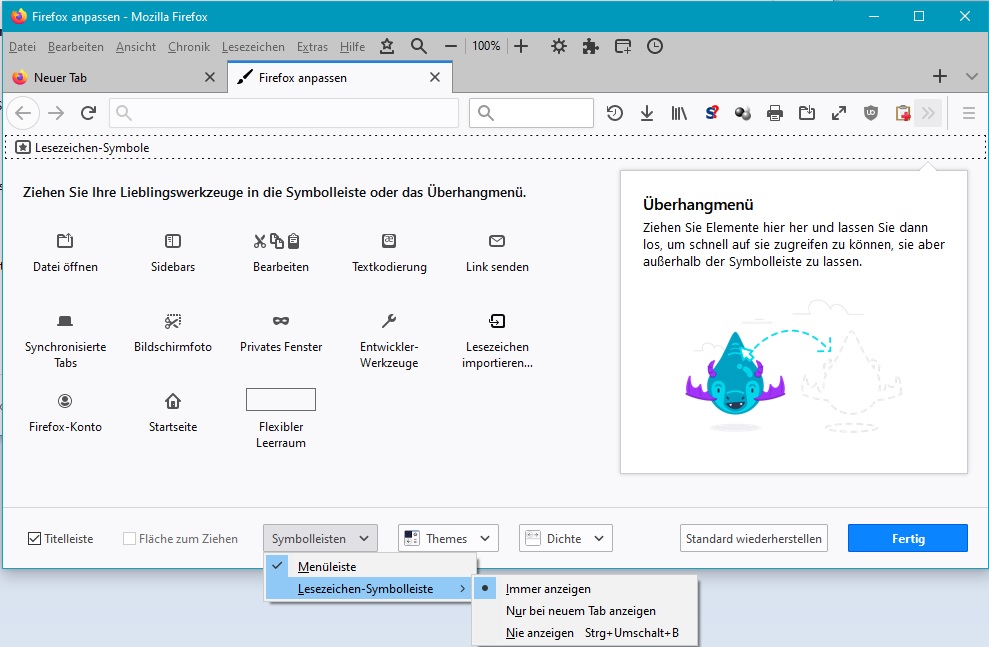Open the library icon in toolbar
Screen dimensions: 989x647
coord(679,113)
